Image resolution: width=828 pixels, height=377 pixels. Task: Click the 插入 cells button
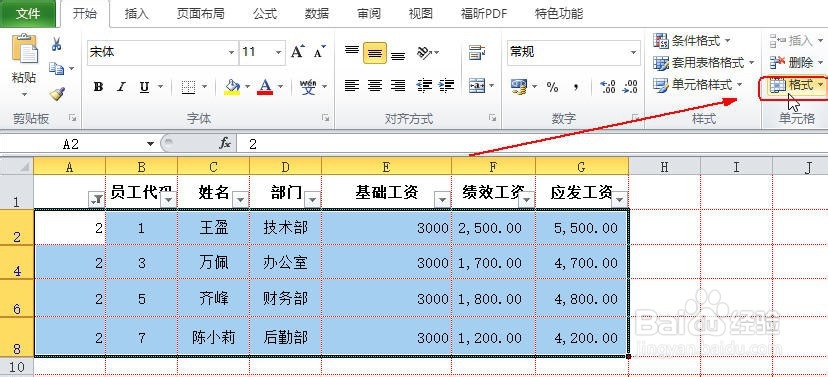(797, 40)
